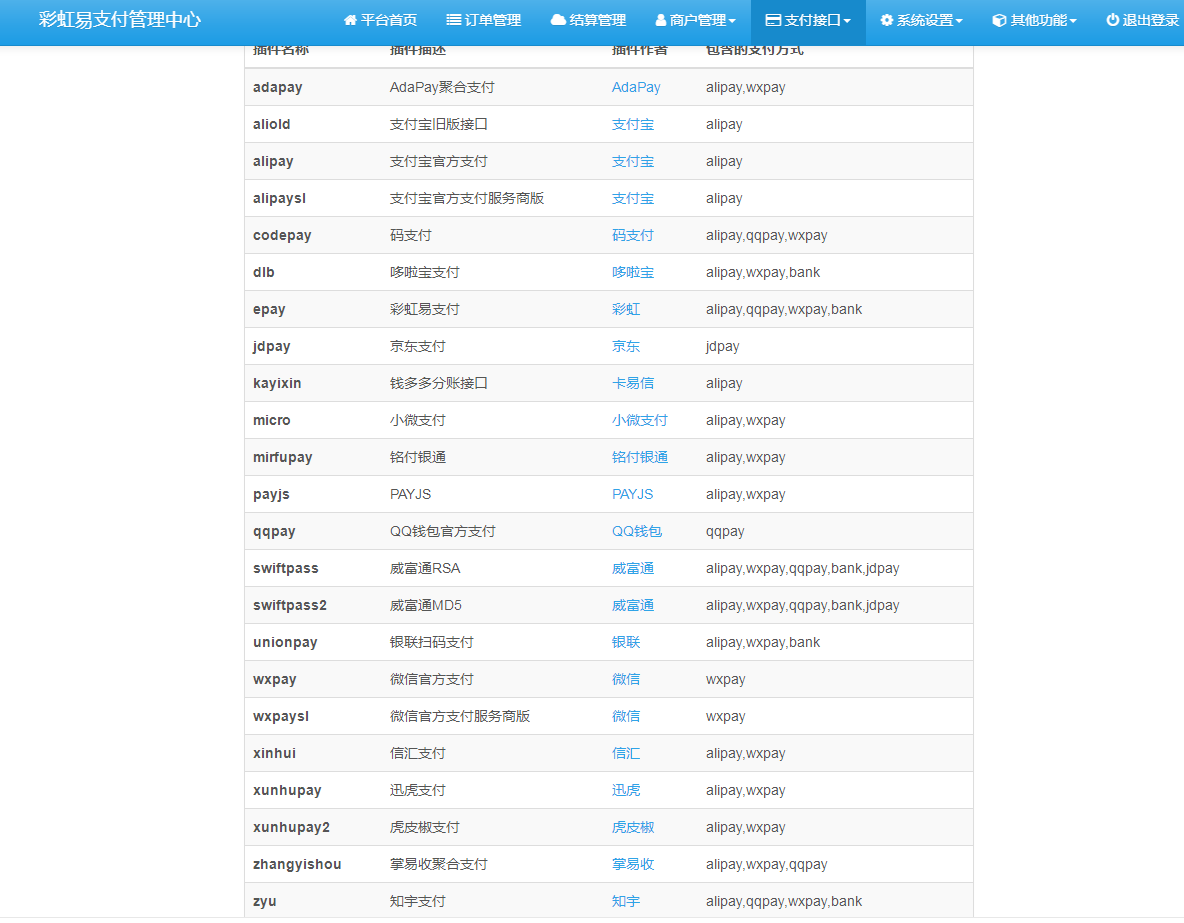Viewport: 1184px width, 923px height.
Task: Follow the PAYJS author link
Action: [632, 494]
